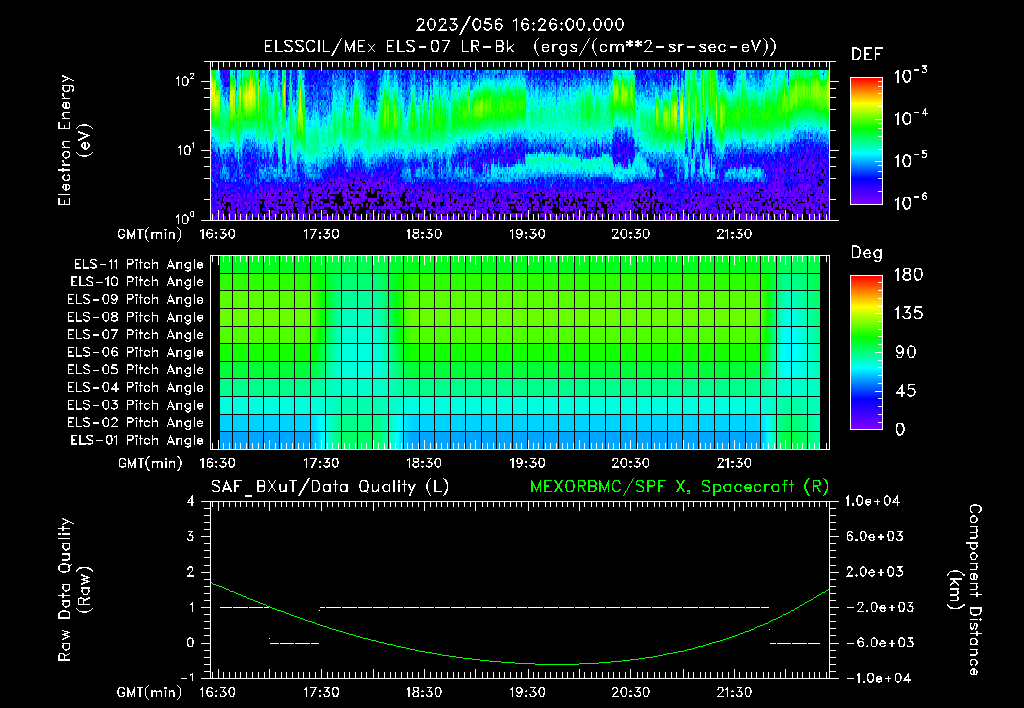Click the Component Distance (km) axis label
Screen dimensions: 1024x708
pos(965,590)
